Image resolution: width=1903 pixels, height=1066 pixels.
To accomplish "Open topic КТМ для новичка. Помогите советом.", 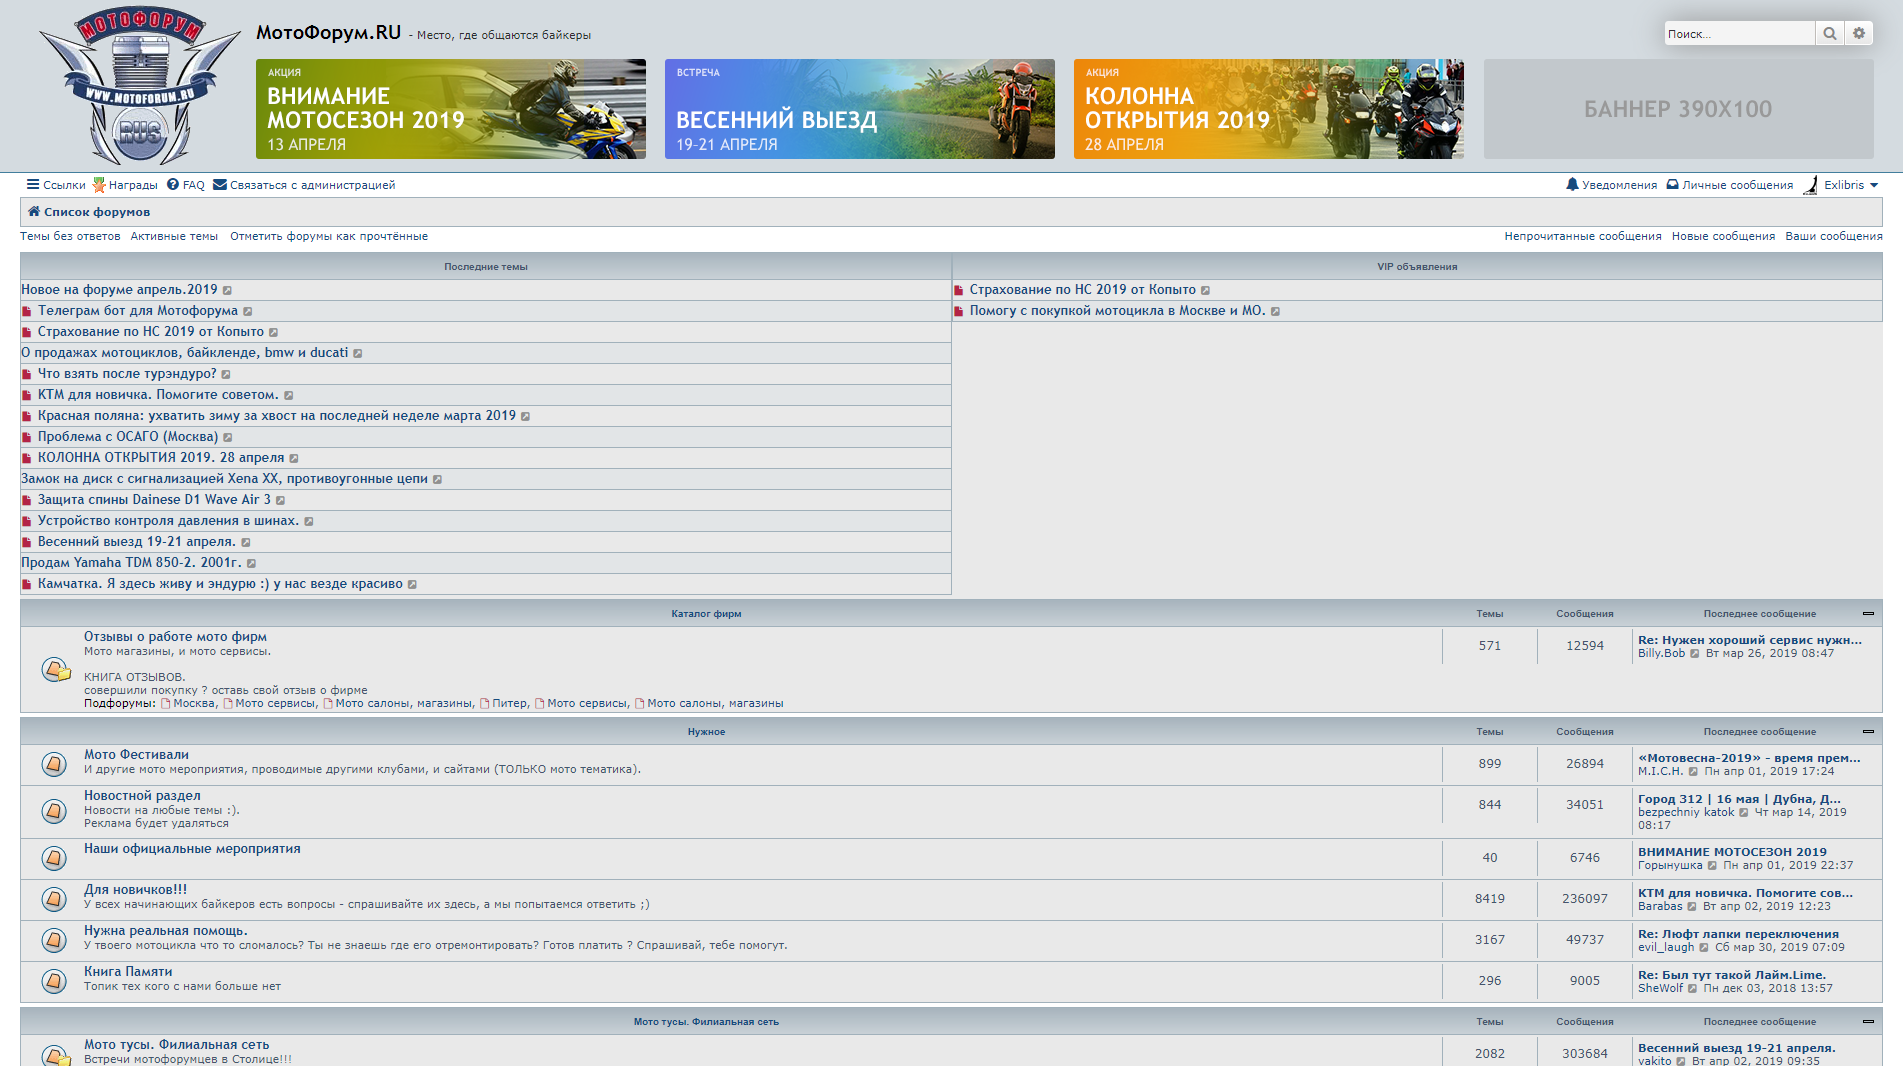I will click(157, 395).
